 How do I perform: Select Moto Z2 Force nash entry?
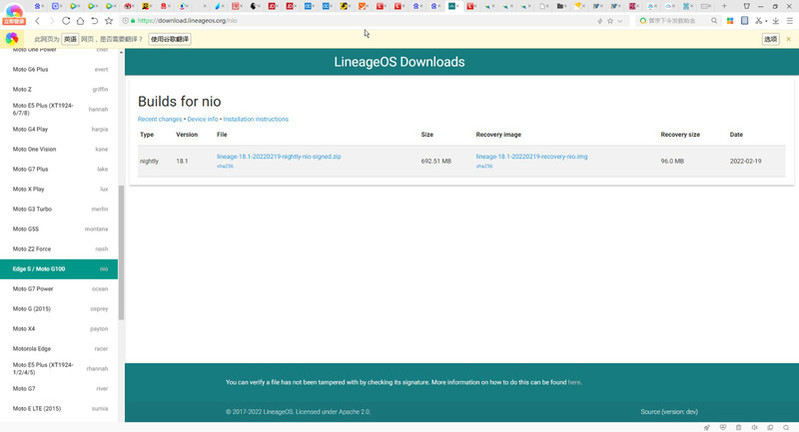(59, 249)
